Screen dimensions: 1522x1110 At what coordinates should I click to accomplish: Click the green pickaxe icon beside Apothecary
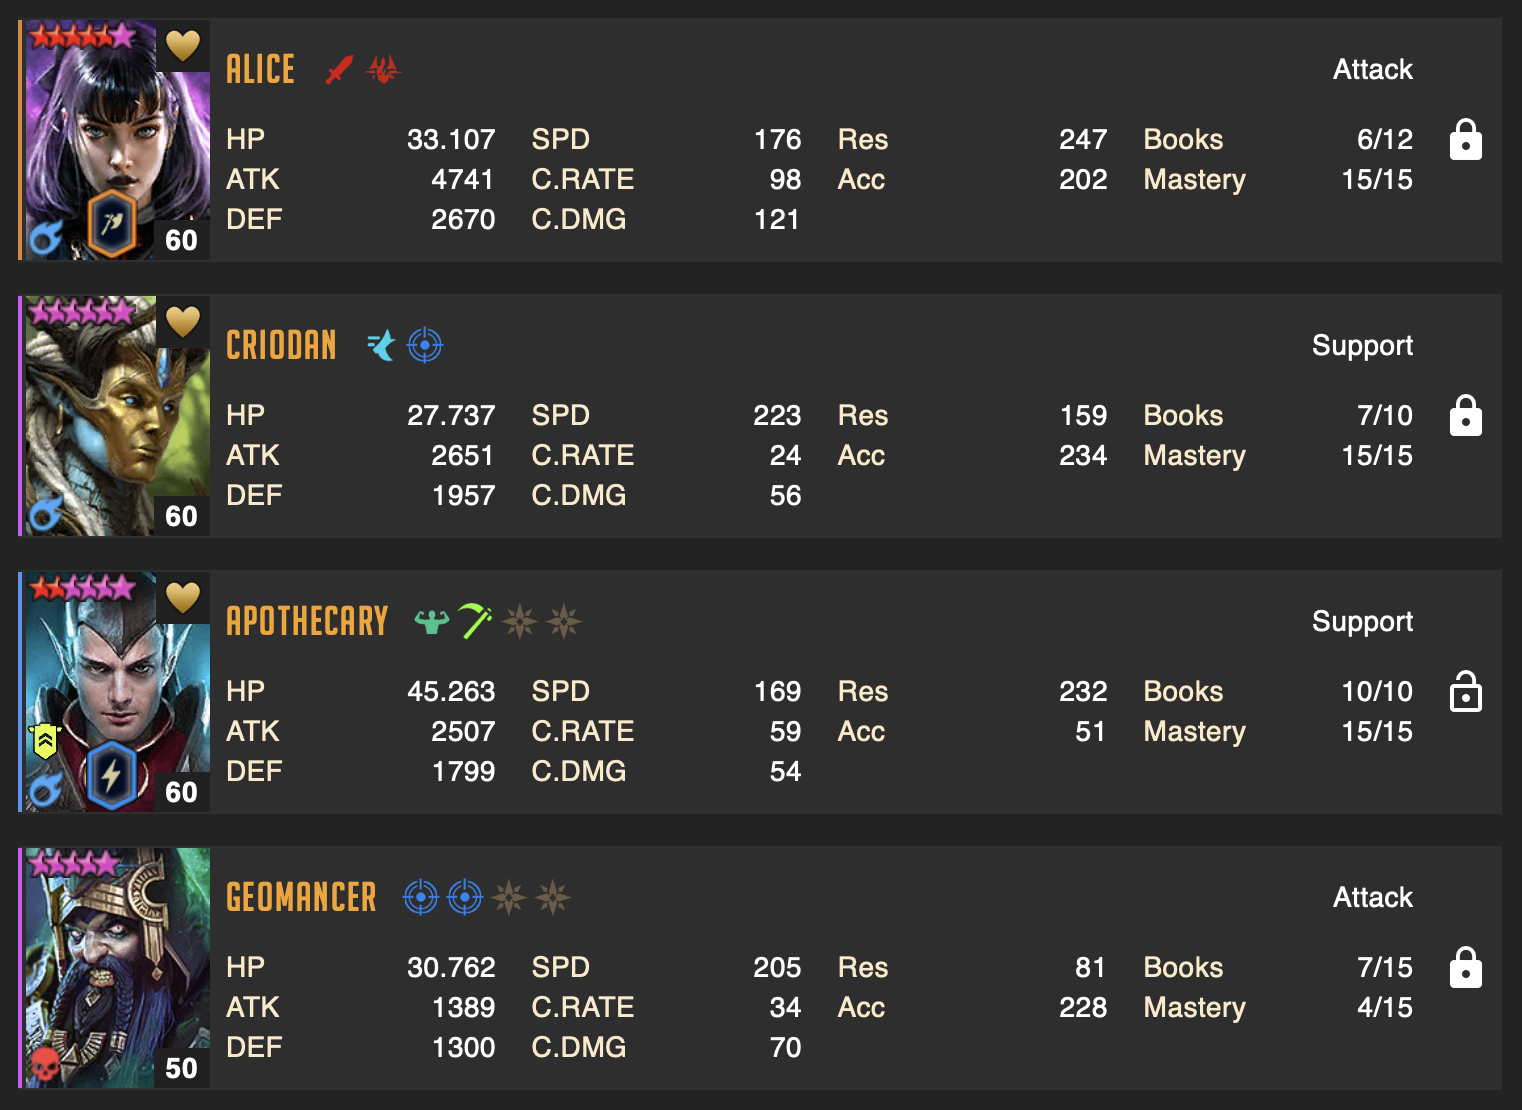pos(475,621)
